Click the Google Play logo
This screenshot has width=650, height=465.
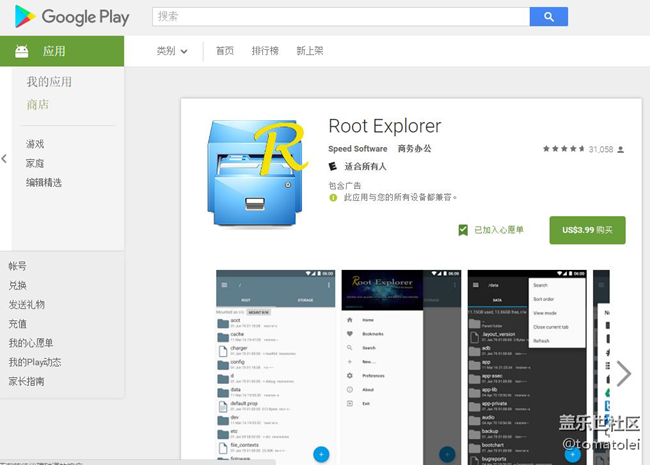click(72, 17)
